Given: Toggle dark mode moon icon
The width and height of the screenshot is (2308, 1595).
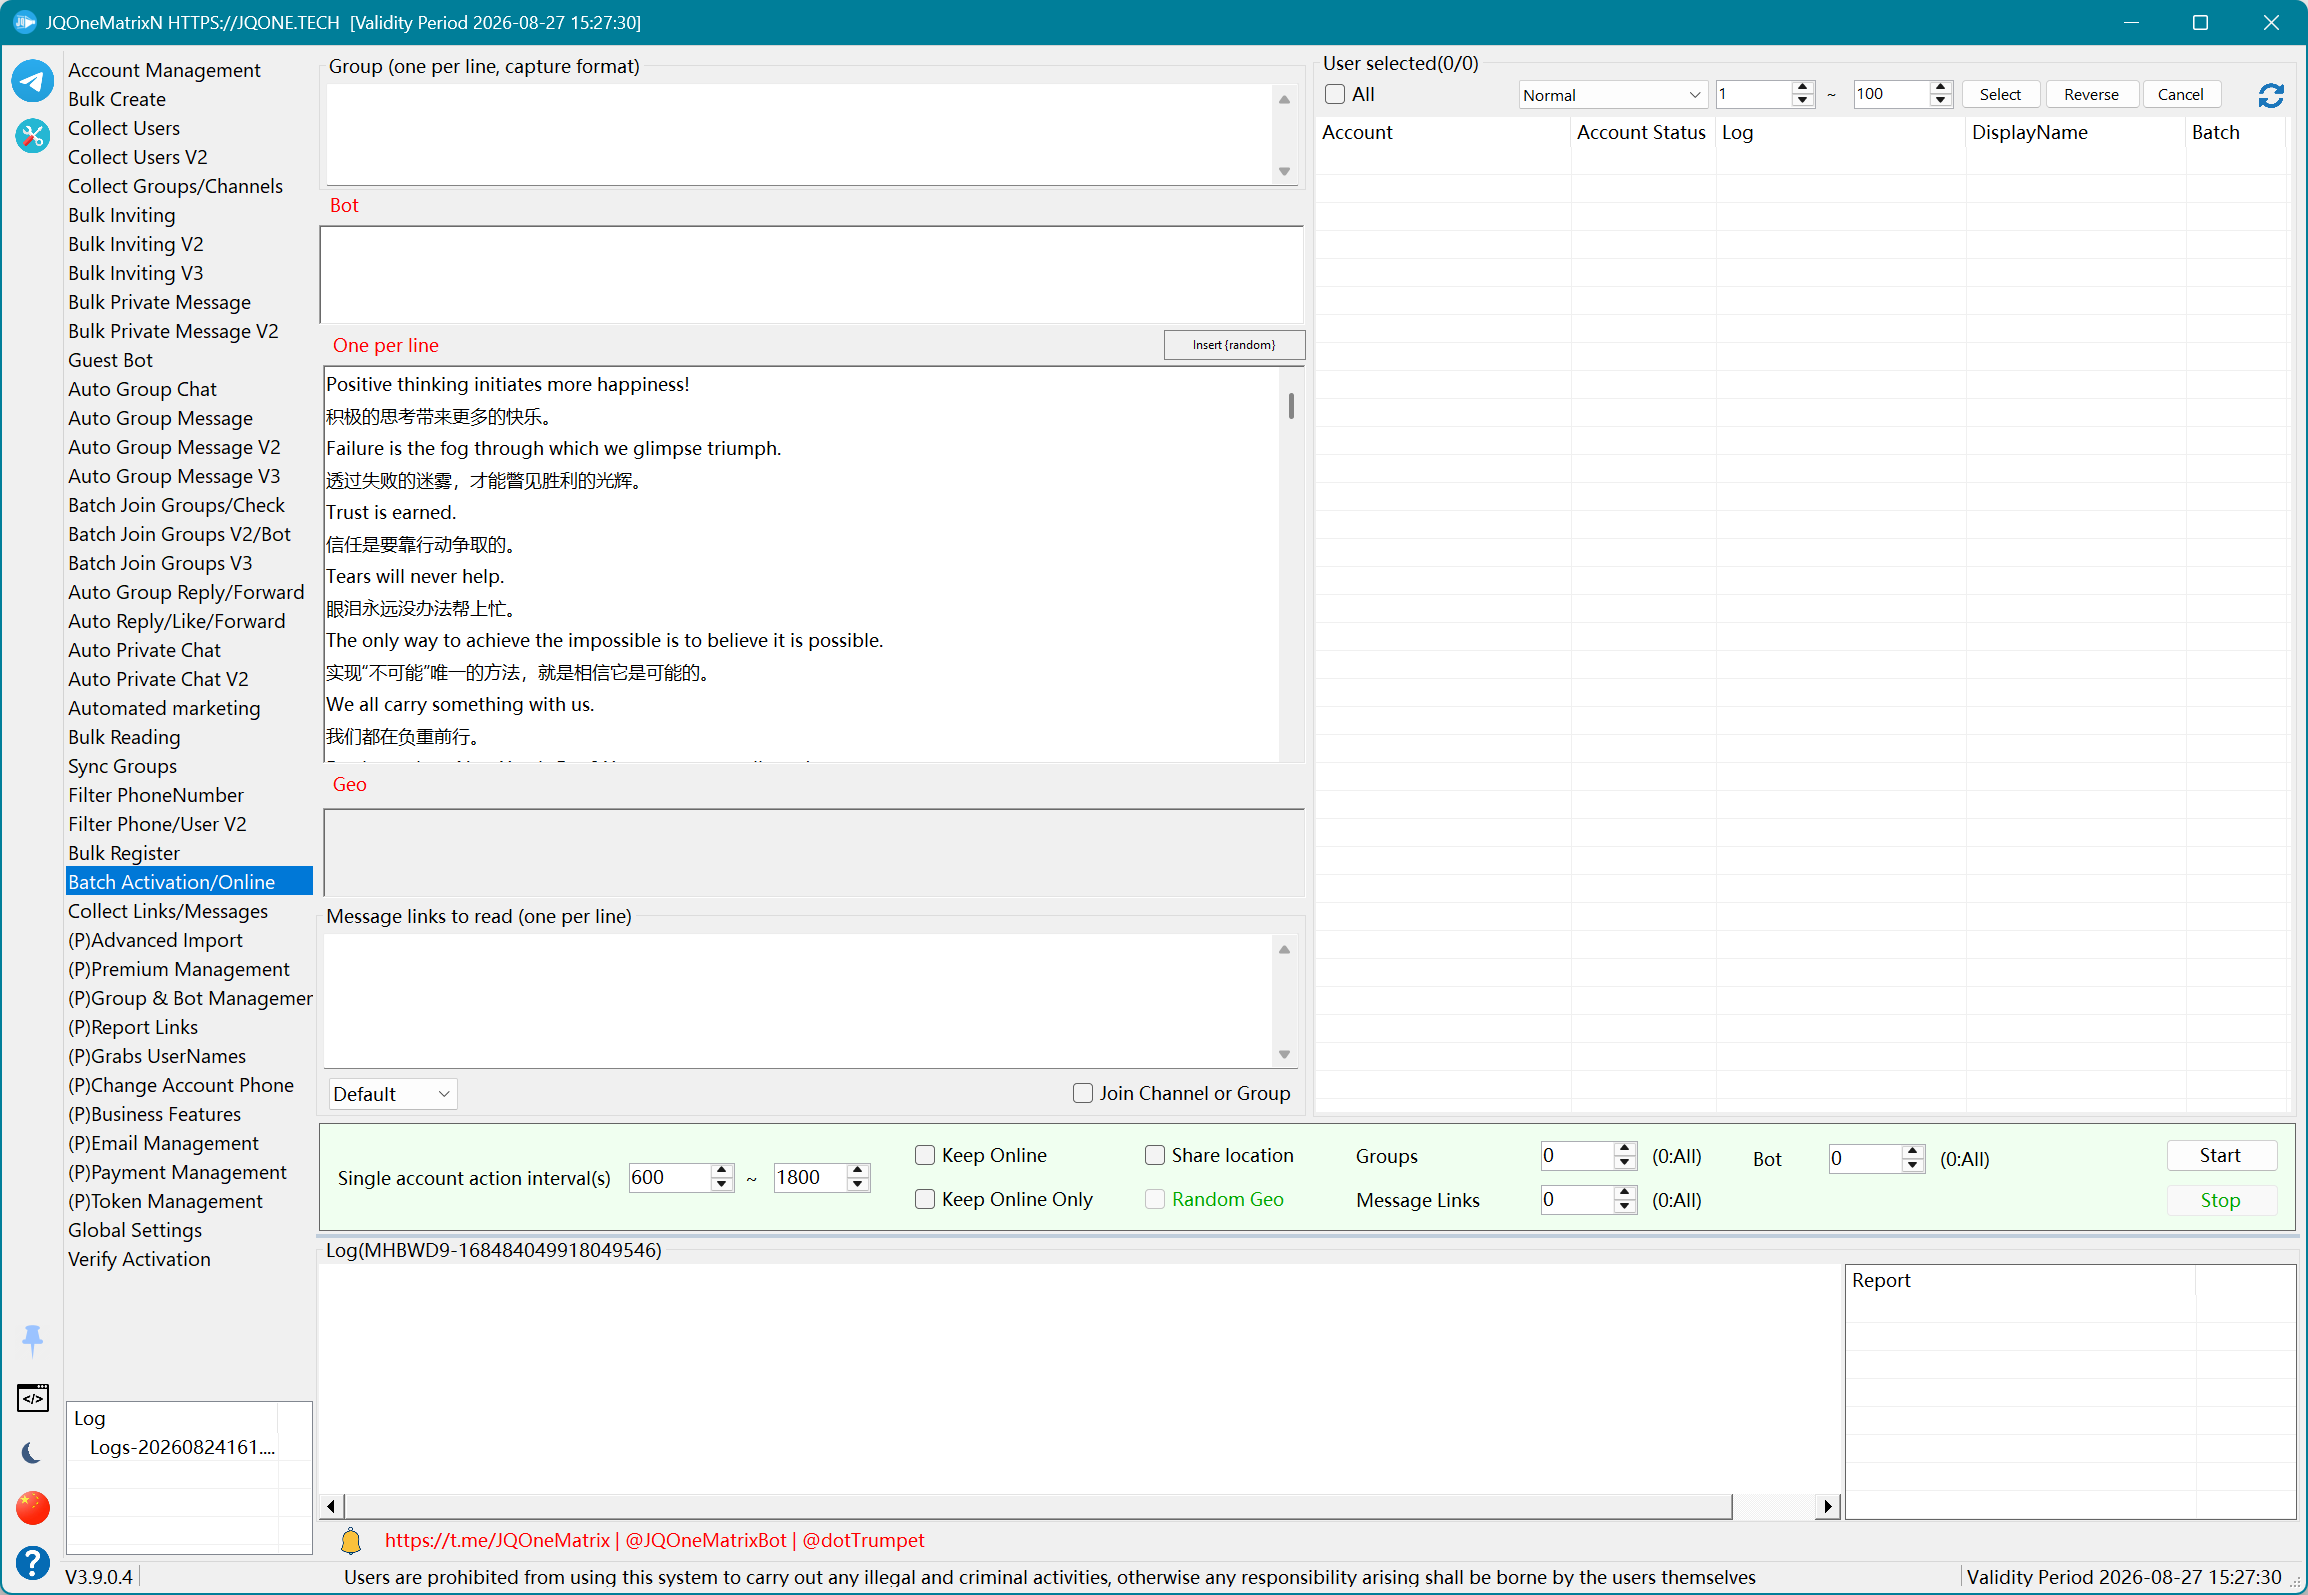Looking at the screenshot, I should pos(32,1452).
